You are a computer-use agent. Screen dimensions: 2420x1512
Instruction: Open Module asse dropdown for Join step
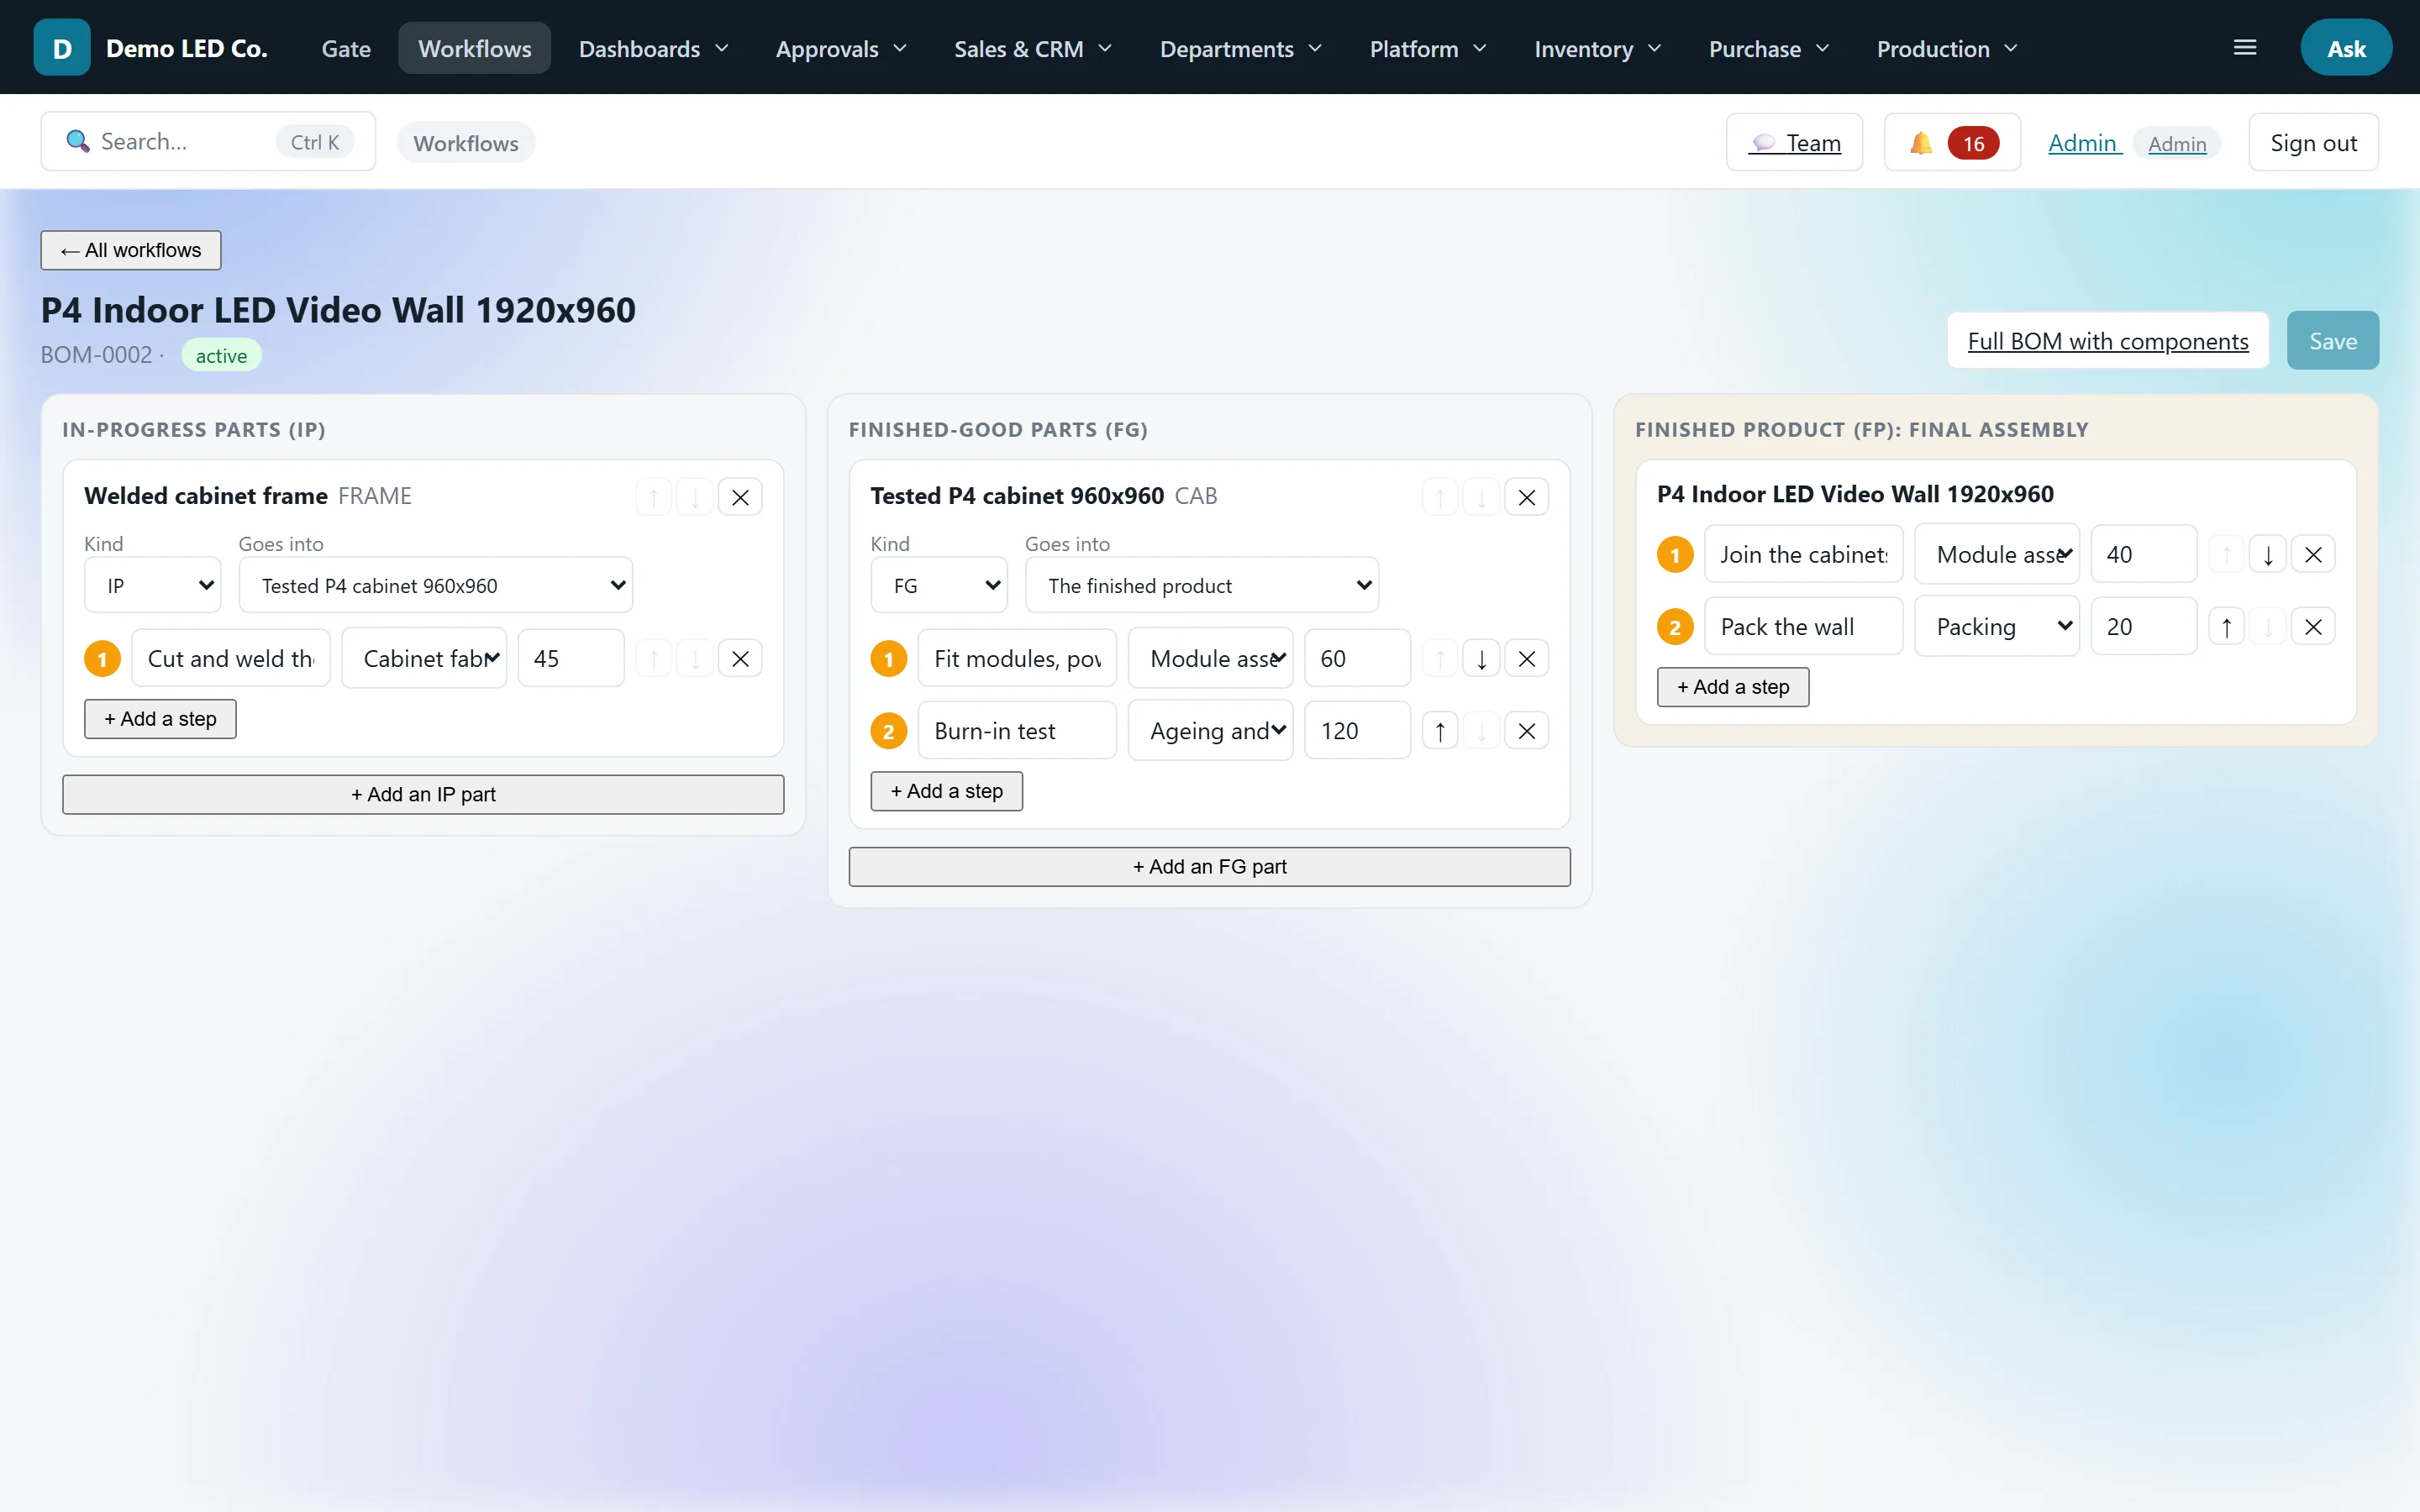(1997, 555)
